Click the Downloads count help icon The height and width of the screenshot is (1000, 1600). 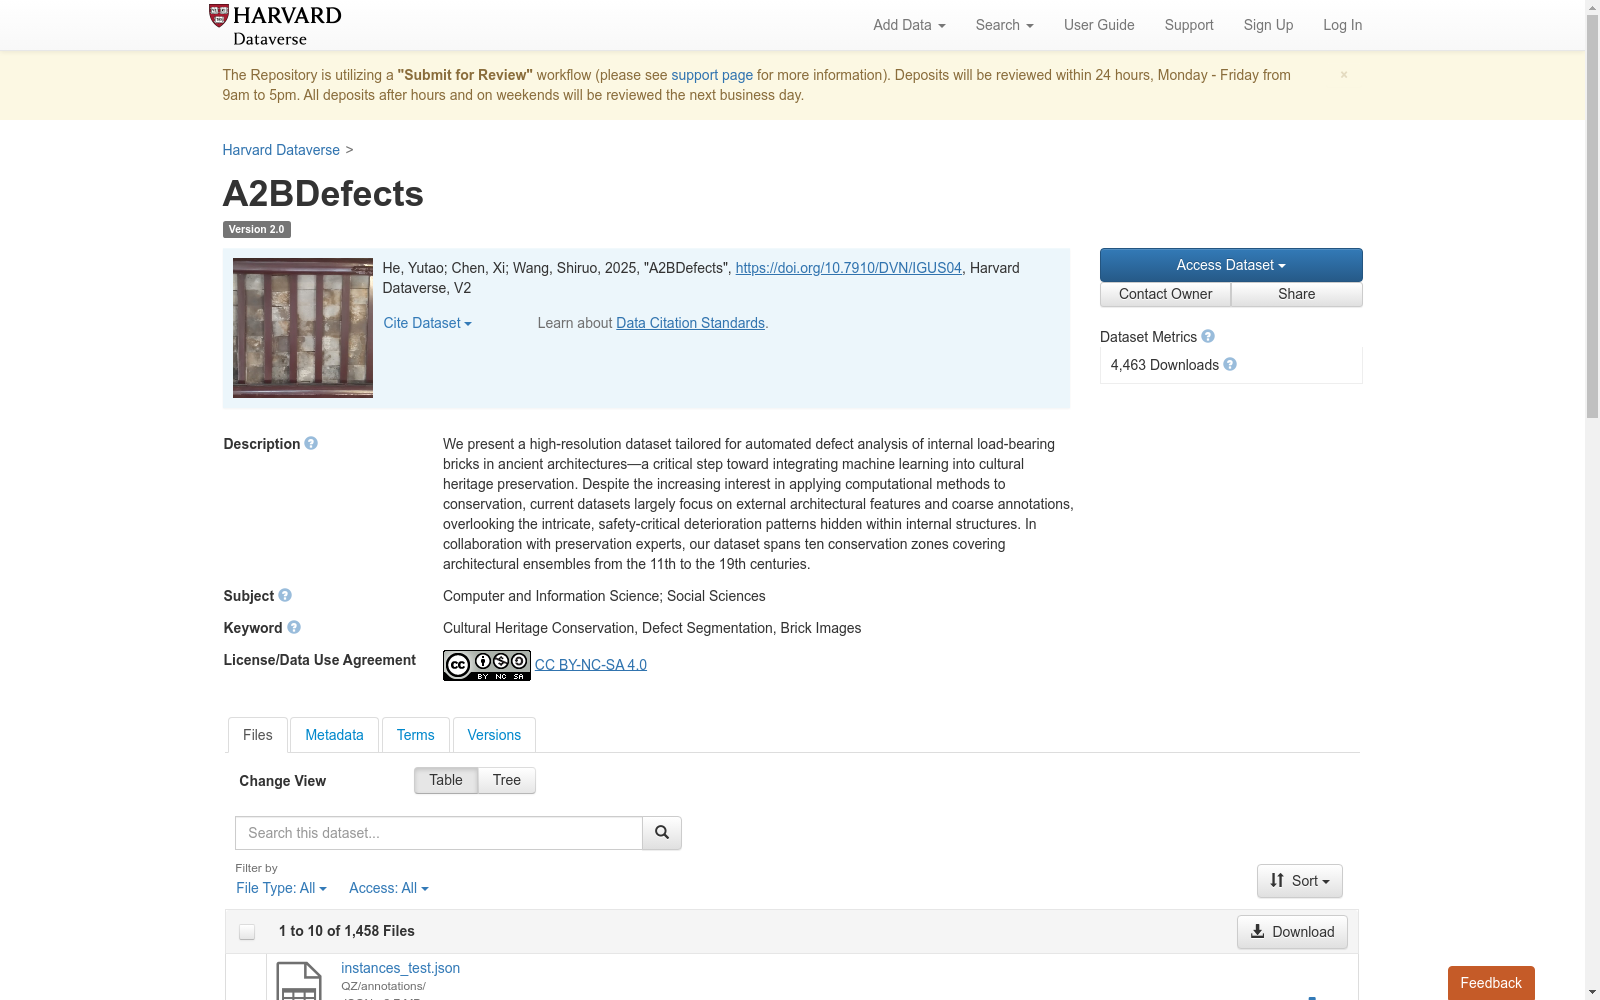[x=1230, y=364]
